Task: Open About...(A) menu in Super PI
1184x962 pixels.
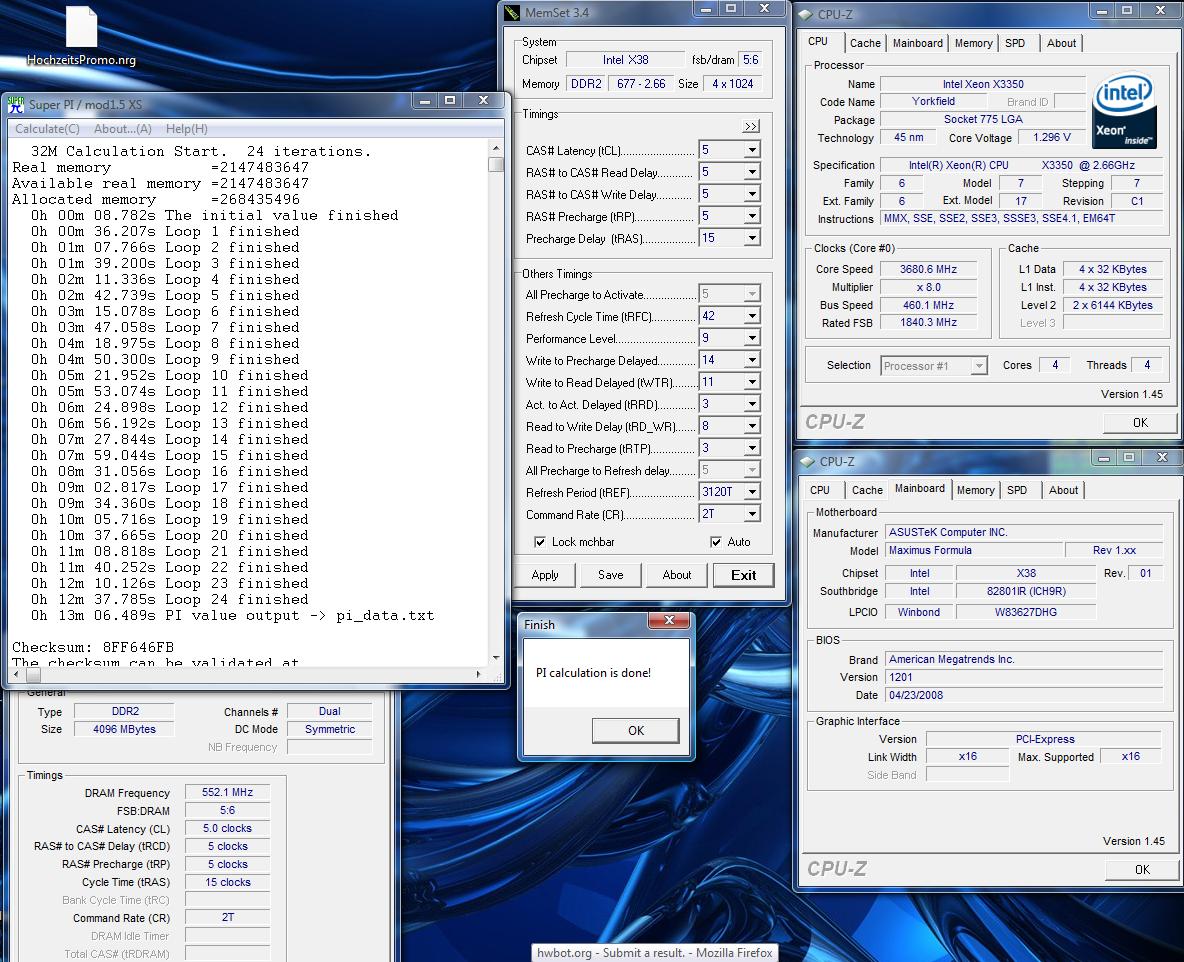Action: point(123,129)
